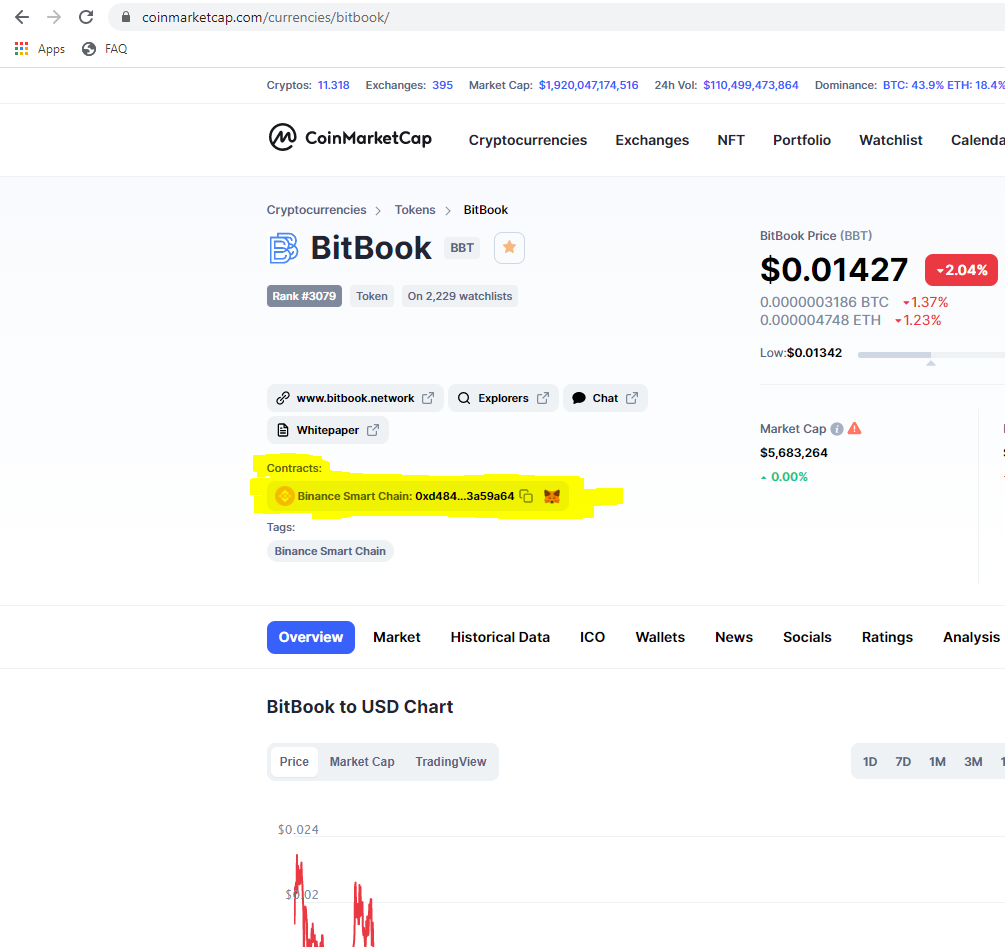Click the Cryptos count 11,318
The width and height of the screenshot is (1005, 947).
click(334, 85)
